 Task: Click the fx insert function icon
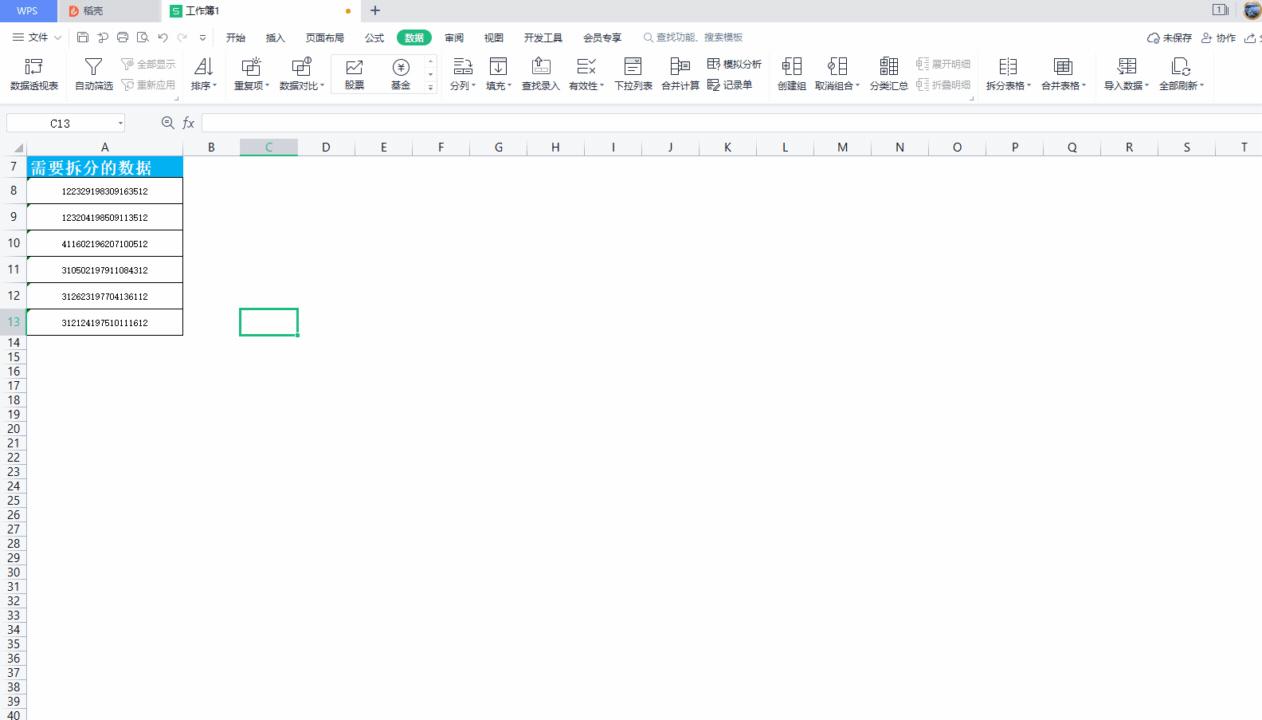[x=188, y=123]
